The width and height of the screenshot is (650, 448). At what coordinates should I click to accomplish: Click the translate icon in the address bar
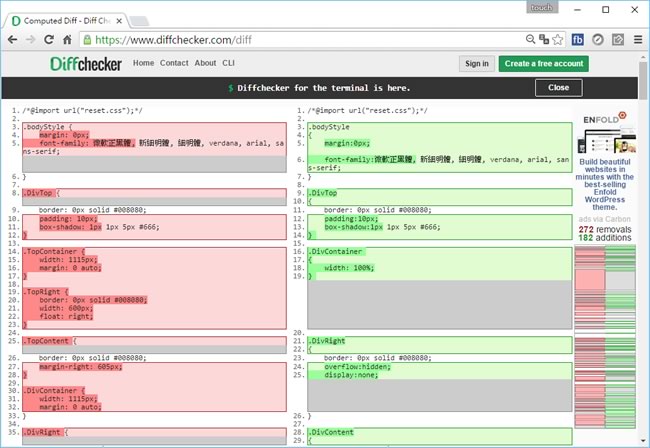[x=544, y=39]
